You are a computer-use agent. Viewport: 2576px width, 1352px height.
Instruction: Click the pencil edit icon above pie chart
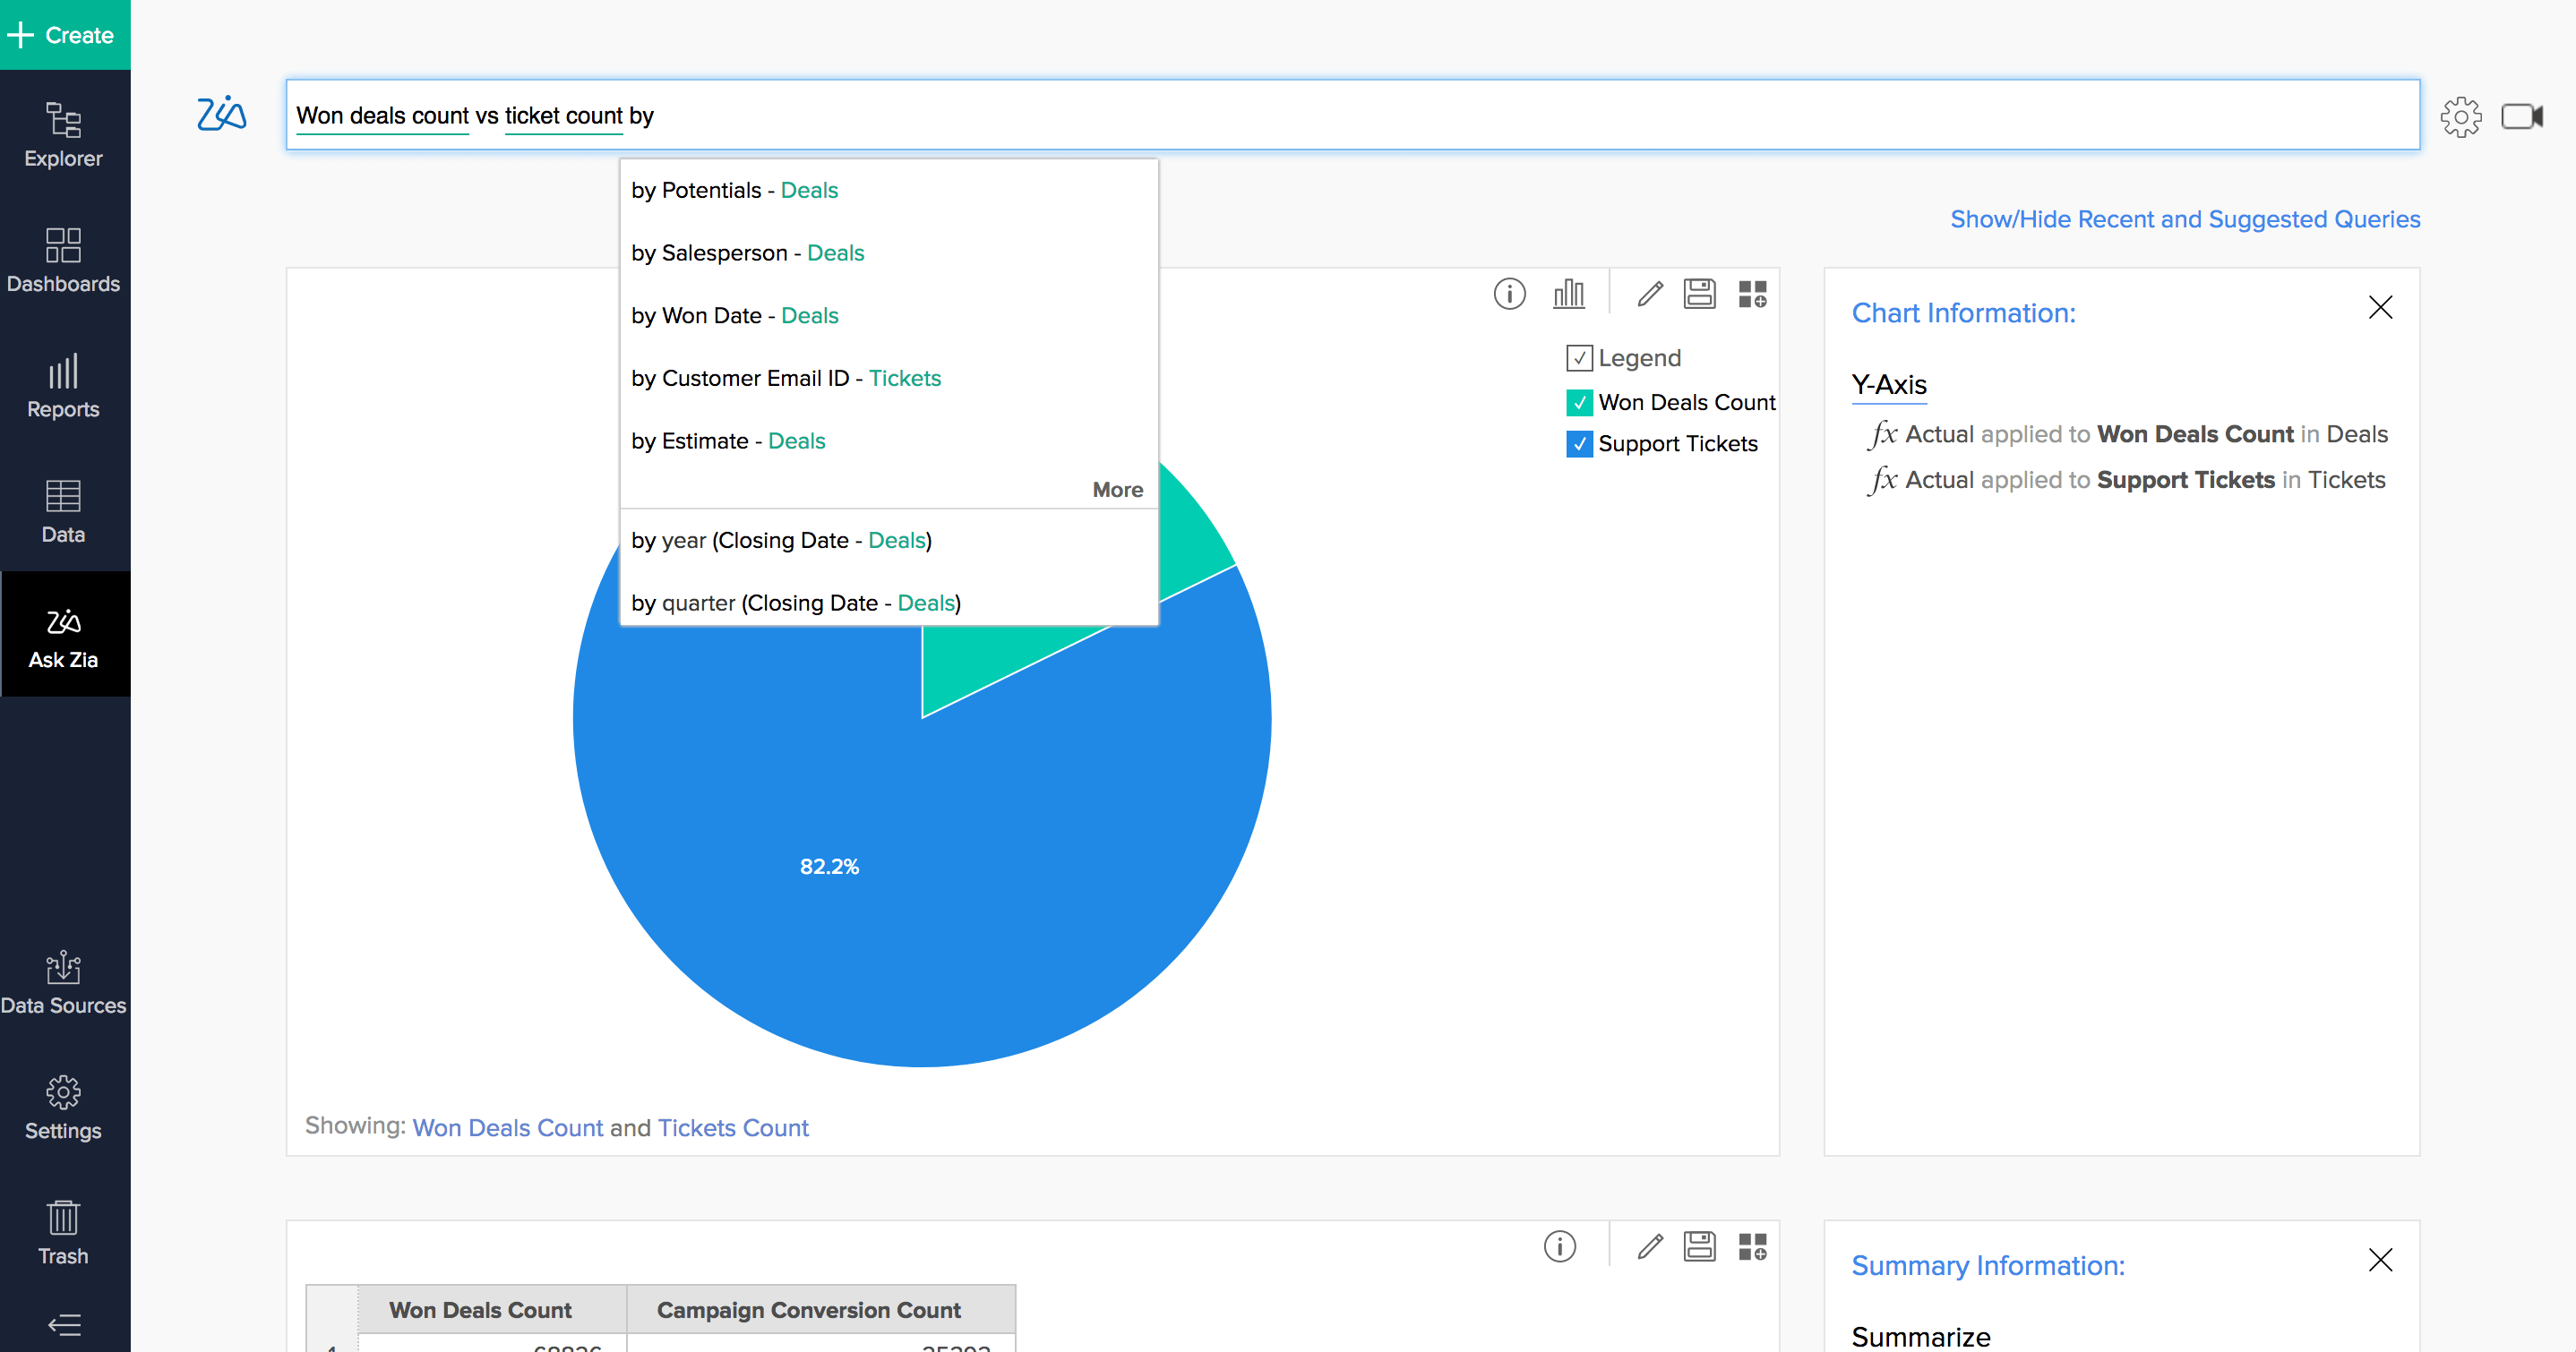[x=1649, y=294]
